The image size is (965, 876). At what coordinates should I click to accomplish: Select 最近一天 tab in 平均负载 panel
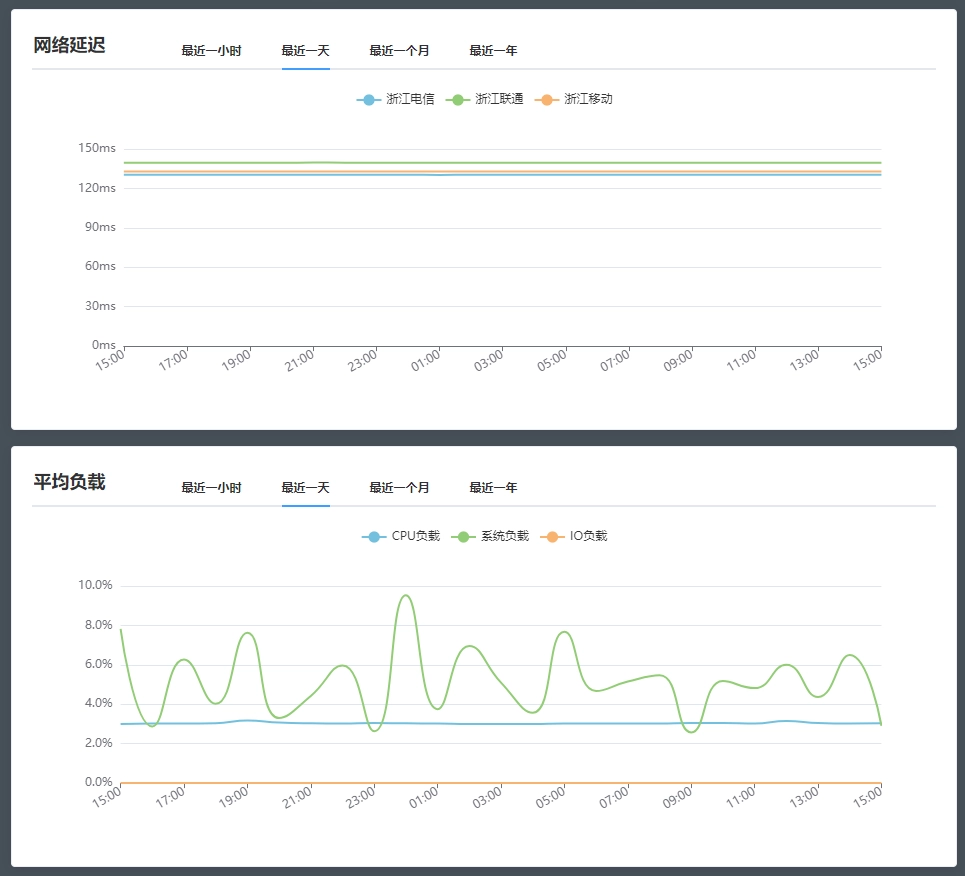(x=305, y=488)
